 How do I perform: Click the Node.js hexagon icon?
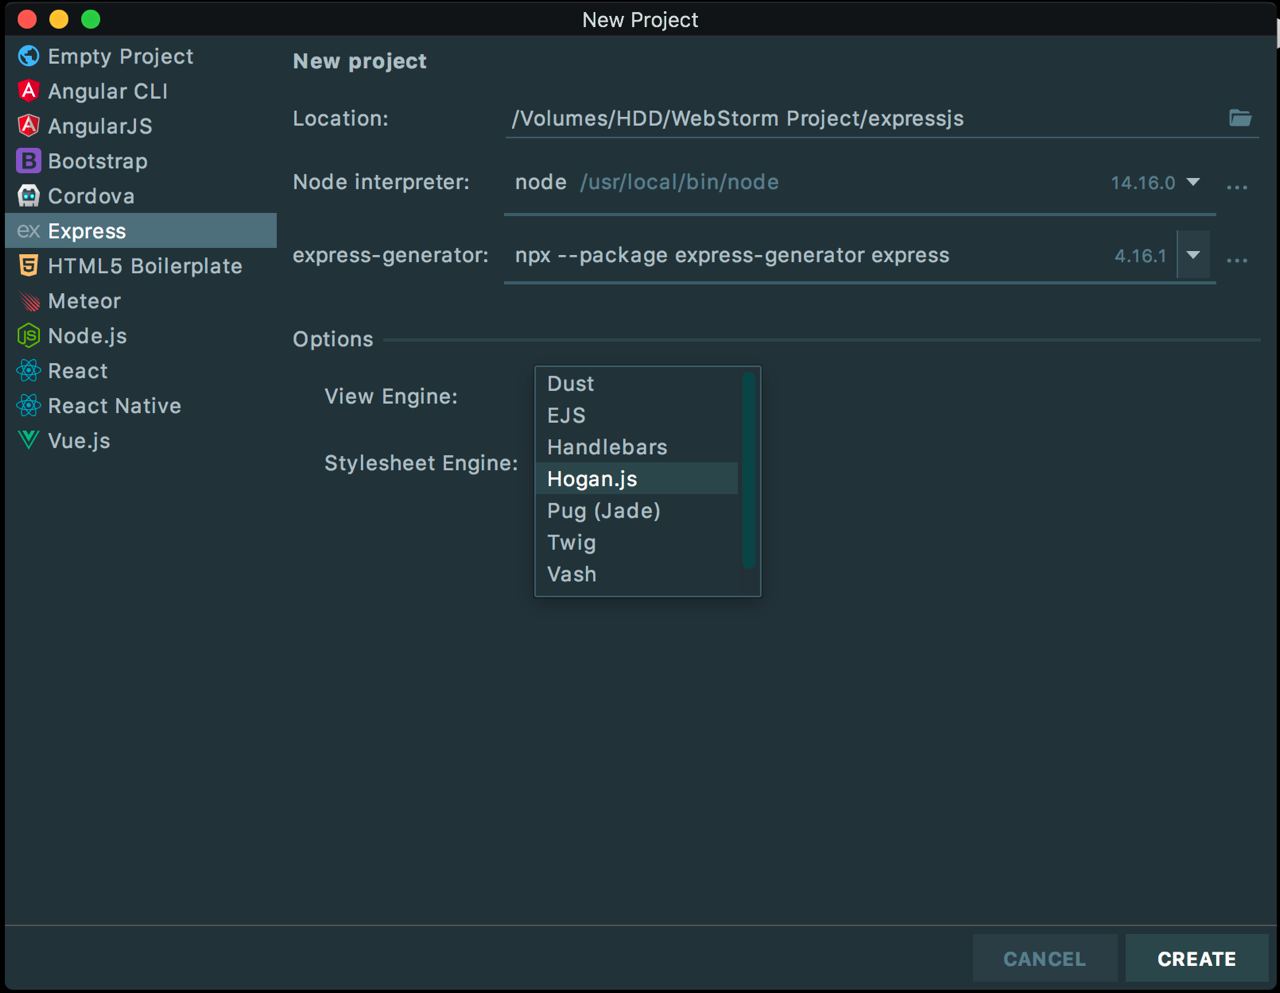(29, 336)
